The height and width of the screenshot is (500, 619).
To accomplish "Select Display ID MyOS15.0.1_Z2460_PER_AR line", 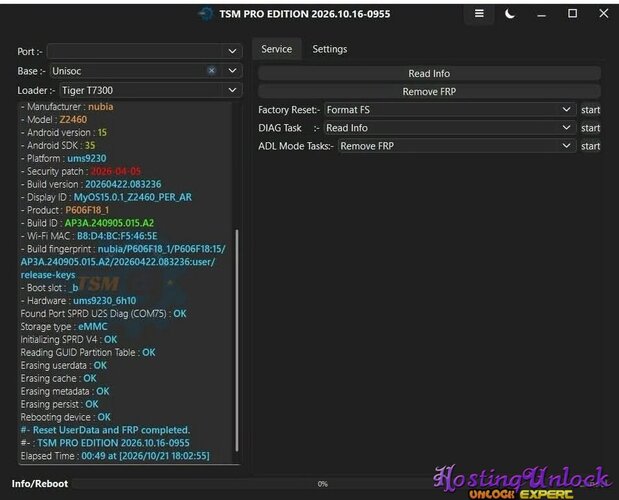I will point(106,197).
